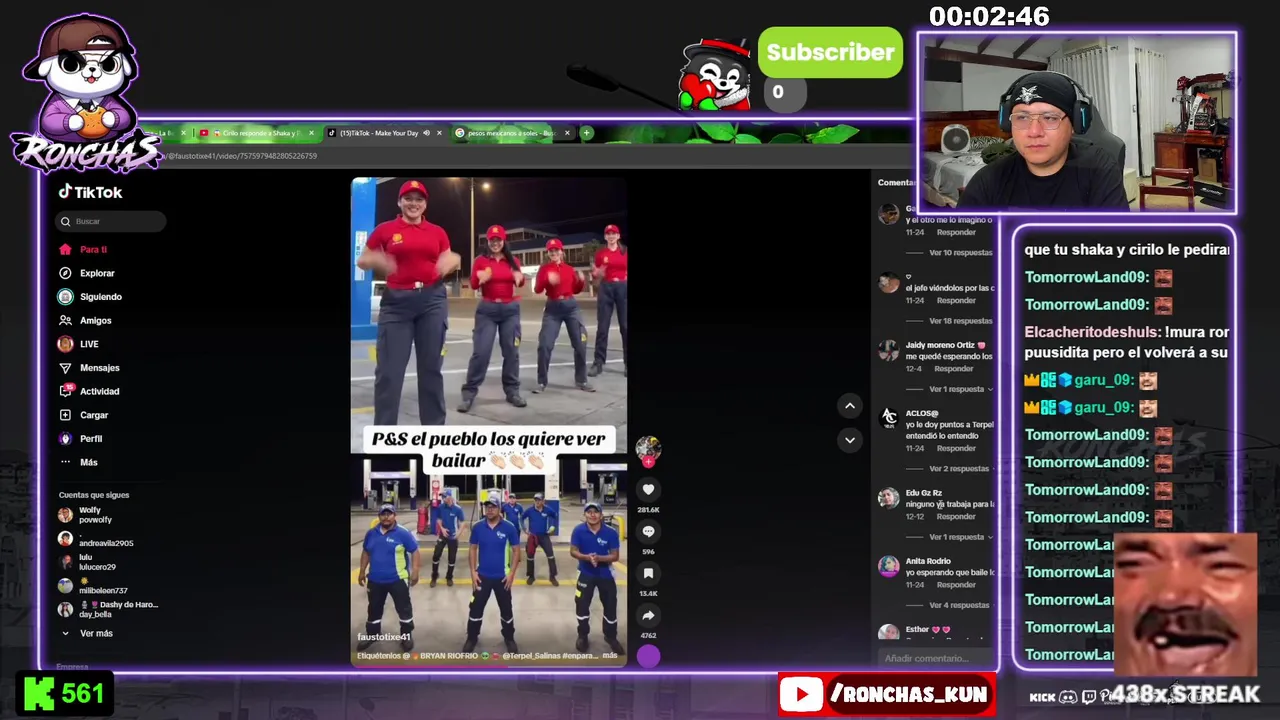Click Anita Rodrio commenter avatar

coord(888,566)
